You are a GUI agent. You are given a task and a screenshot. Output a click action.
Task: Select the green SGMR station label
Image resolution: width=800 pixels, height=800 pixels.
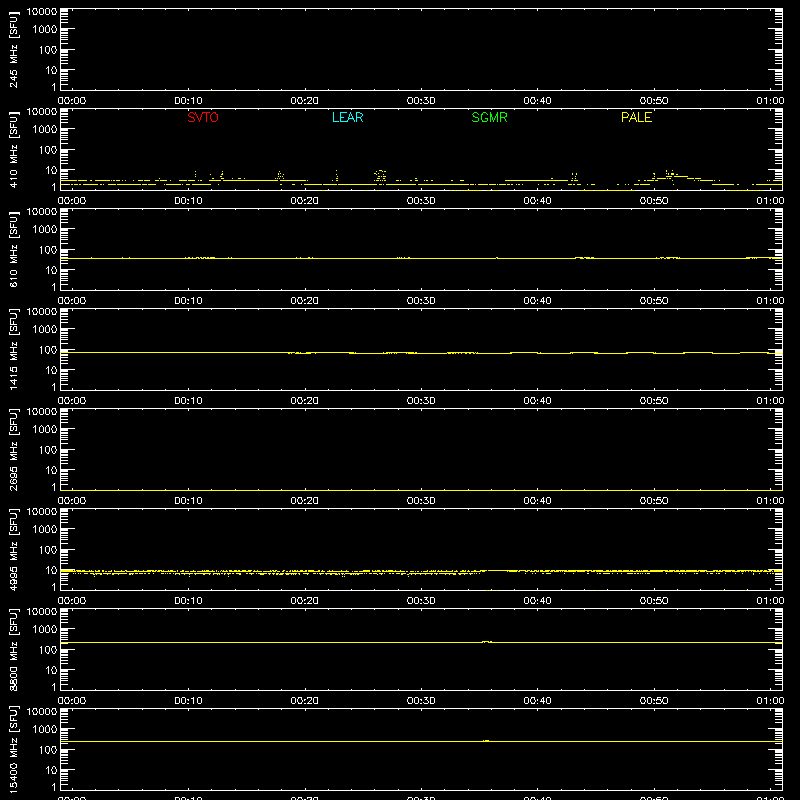click(x=489, y=117)
